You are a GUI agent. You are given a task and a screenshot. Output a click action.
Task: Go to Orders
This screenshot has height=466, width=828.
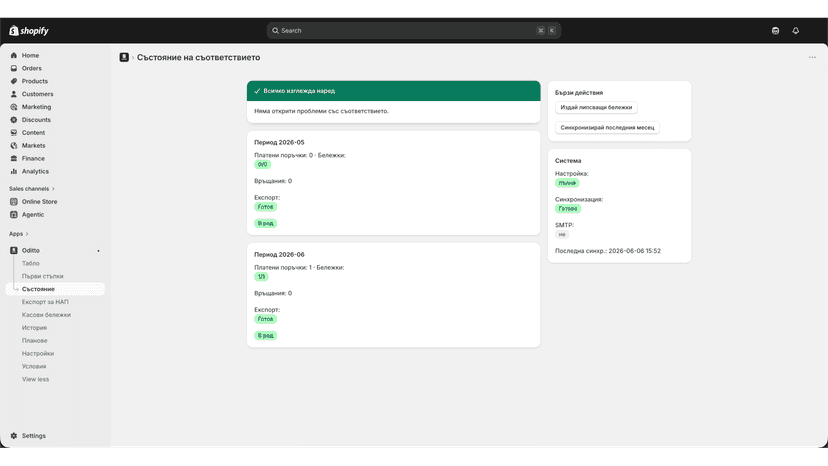[31, 68]
